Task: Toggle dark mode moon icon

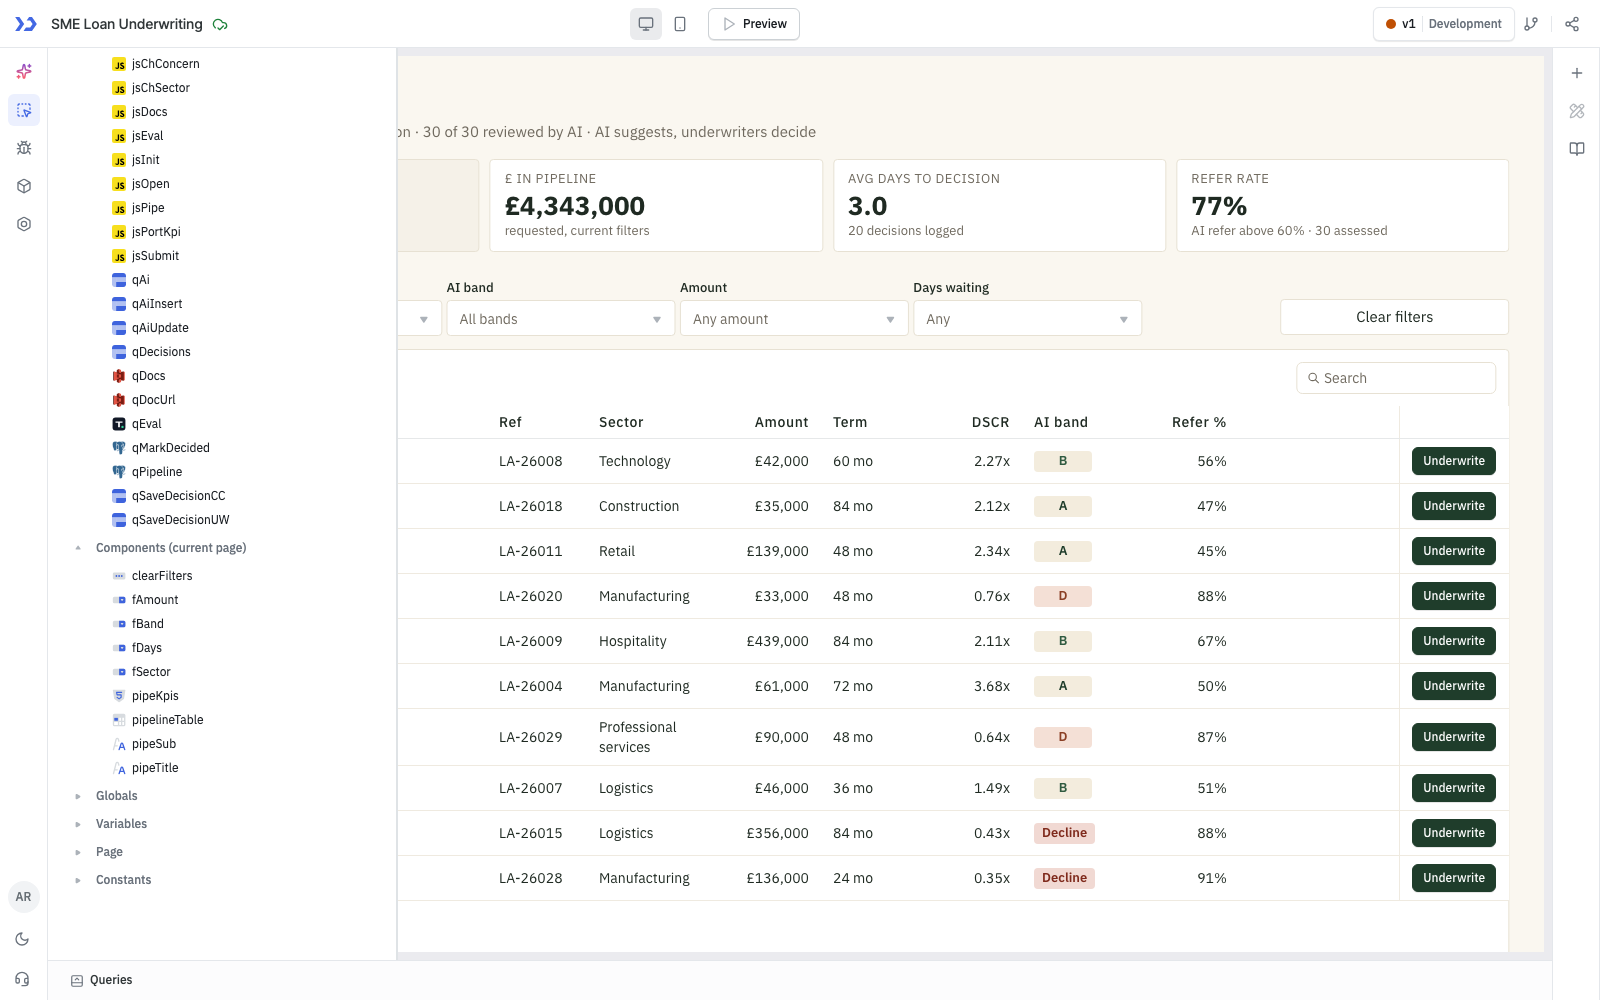Action: tap(22, 939)
